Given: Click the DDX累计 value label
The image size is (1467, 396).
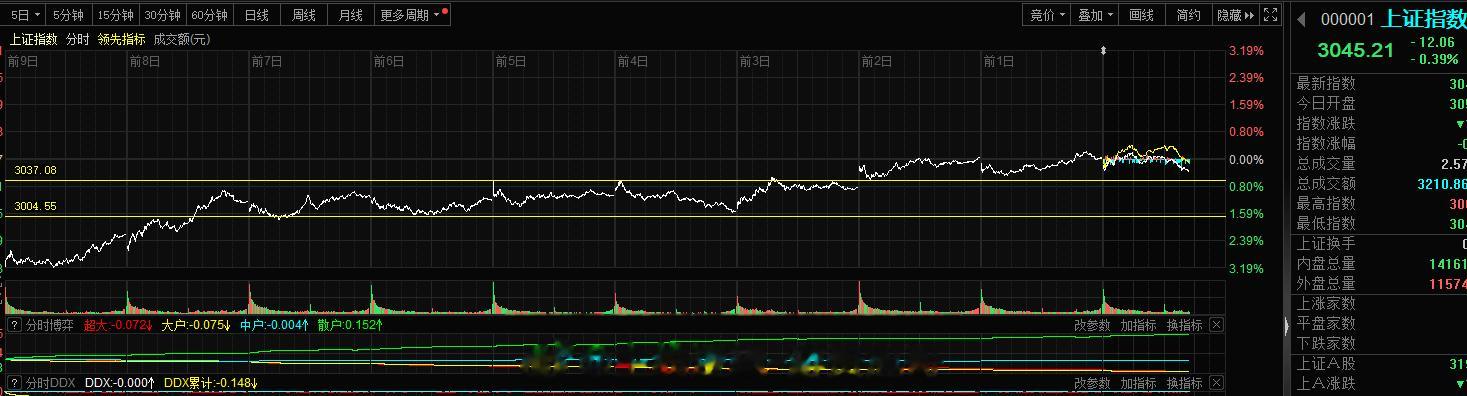Looking at the screenshot, I should click(x=210, y=383).
